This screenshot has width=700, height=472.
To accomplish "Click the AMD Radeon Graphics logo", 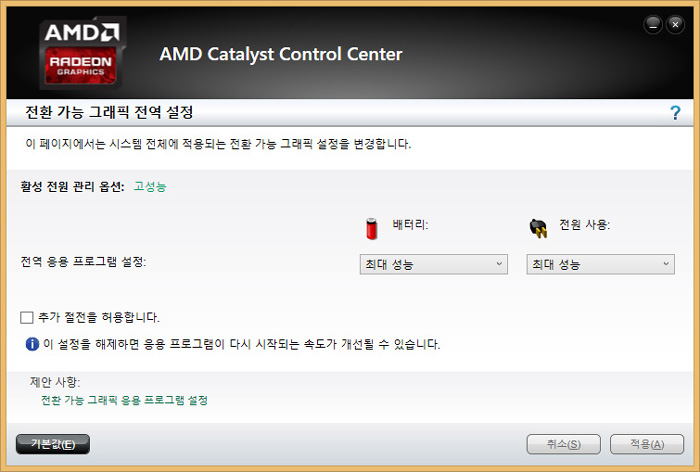I will click(x=84, y=53).
